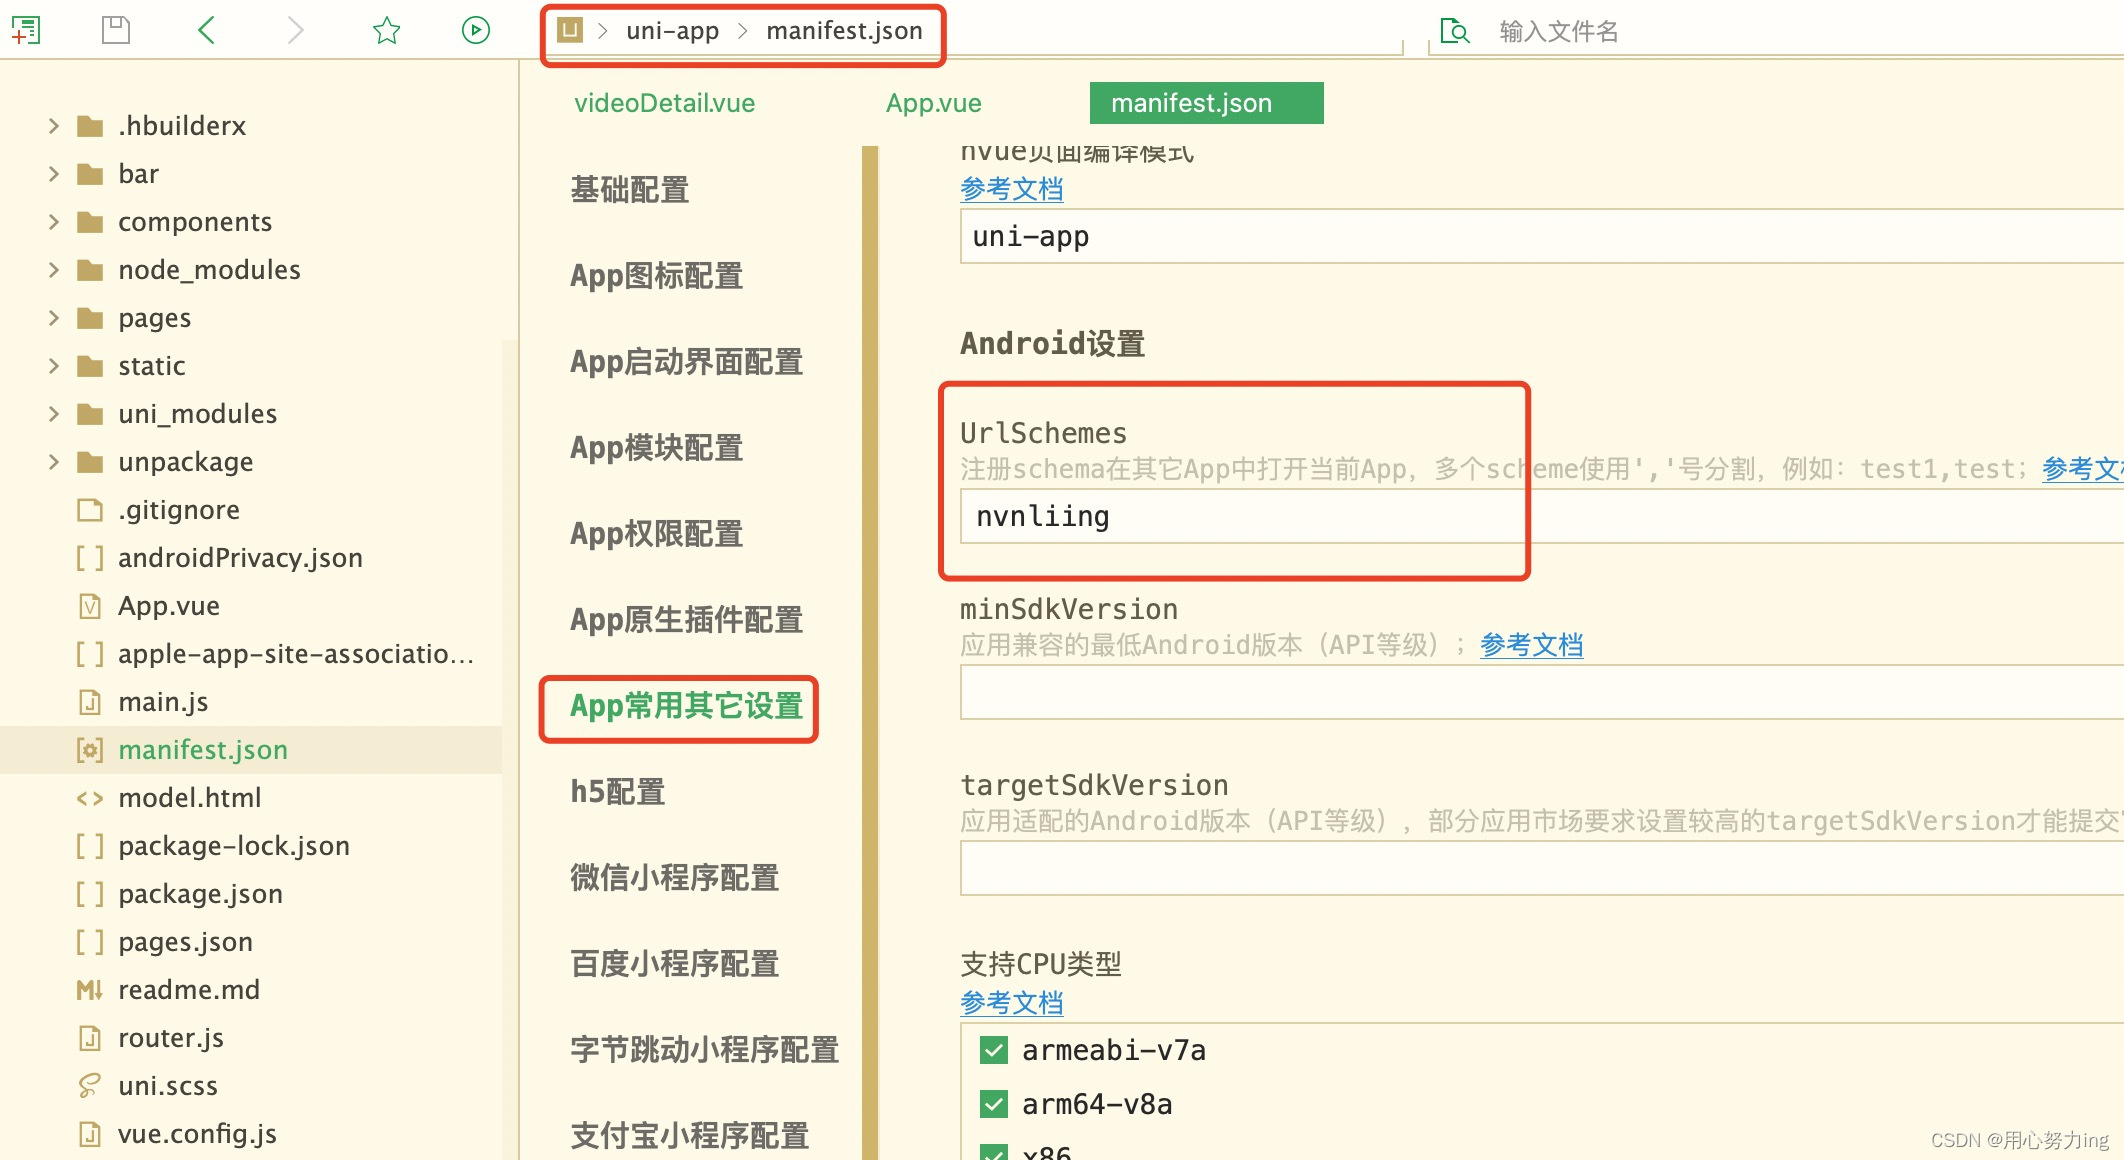Navigate back with the left arrow
The image size is (2124, 1160).
click(206, 30)
